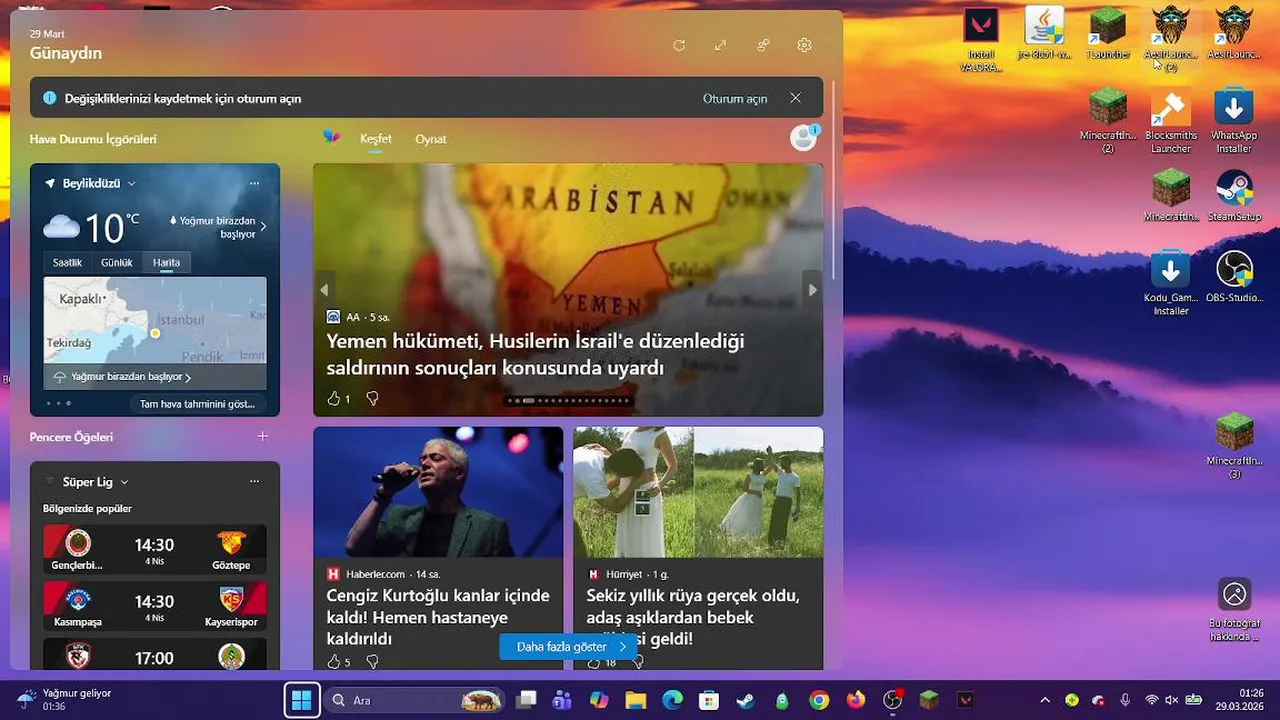The height and width of the screenshot is (720, 1280).
Task: Open Kodu_Game Installer desktop icon
Action: (x=1170, y=283)
